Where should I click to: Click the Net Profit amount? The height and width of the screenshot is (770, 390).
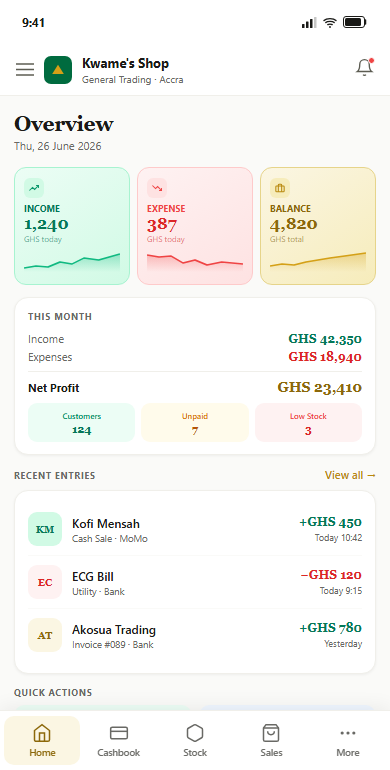tap(320, 387)
